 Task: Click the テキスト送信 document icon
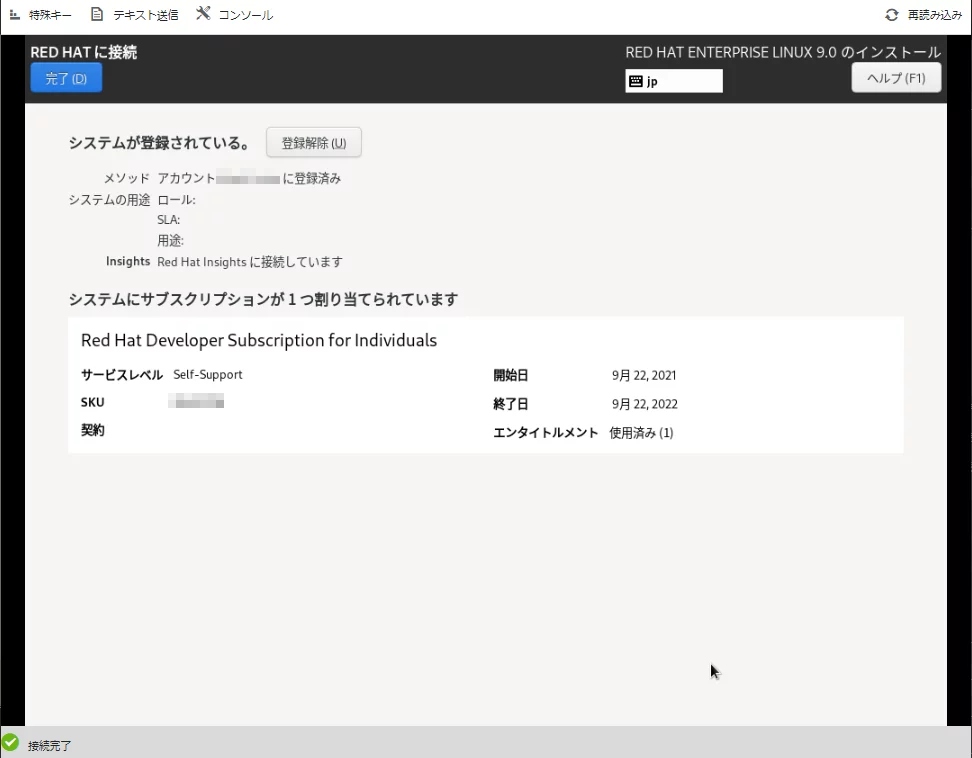(x=97, y=15)
